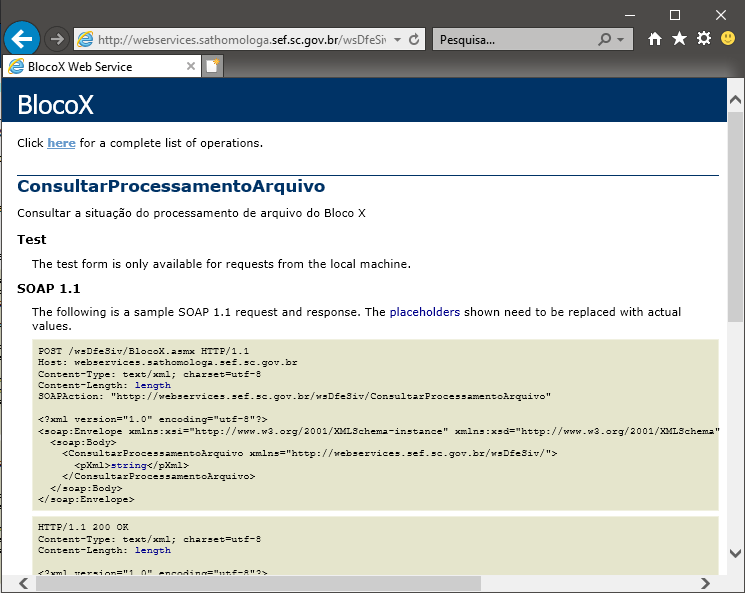The image size is (745, 593).
Task: Close the BlocoX Web Service tab
Action: 191,66
